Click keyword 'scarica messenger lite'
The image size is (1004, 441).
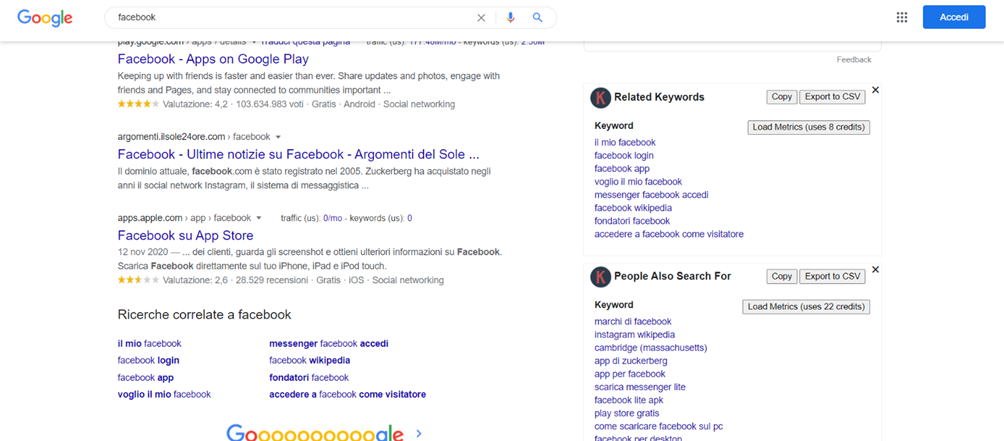point(640,387)
